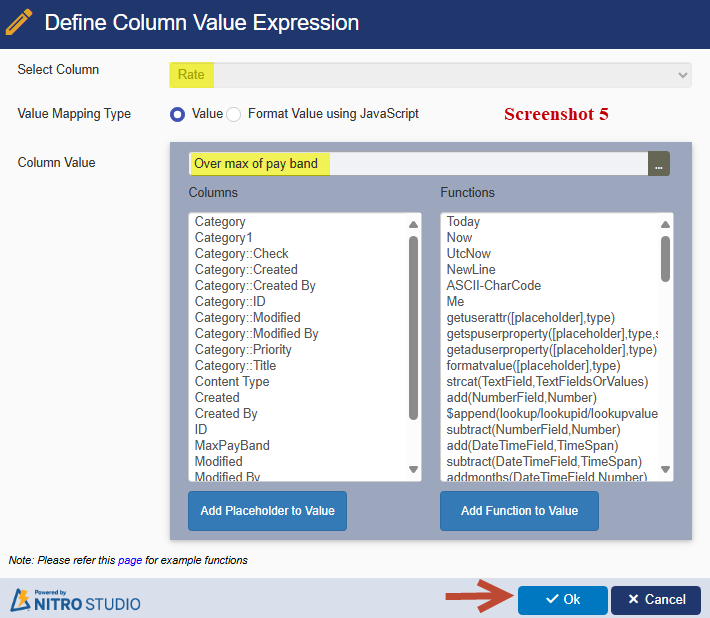Select the Value radio button
The image size is (710, 618).
pyautogui.click(x=178, y=114)
